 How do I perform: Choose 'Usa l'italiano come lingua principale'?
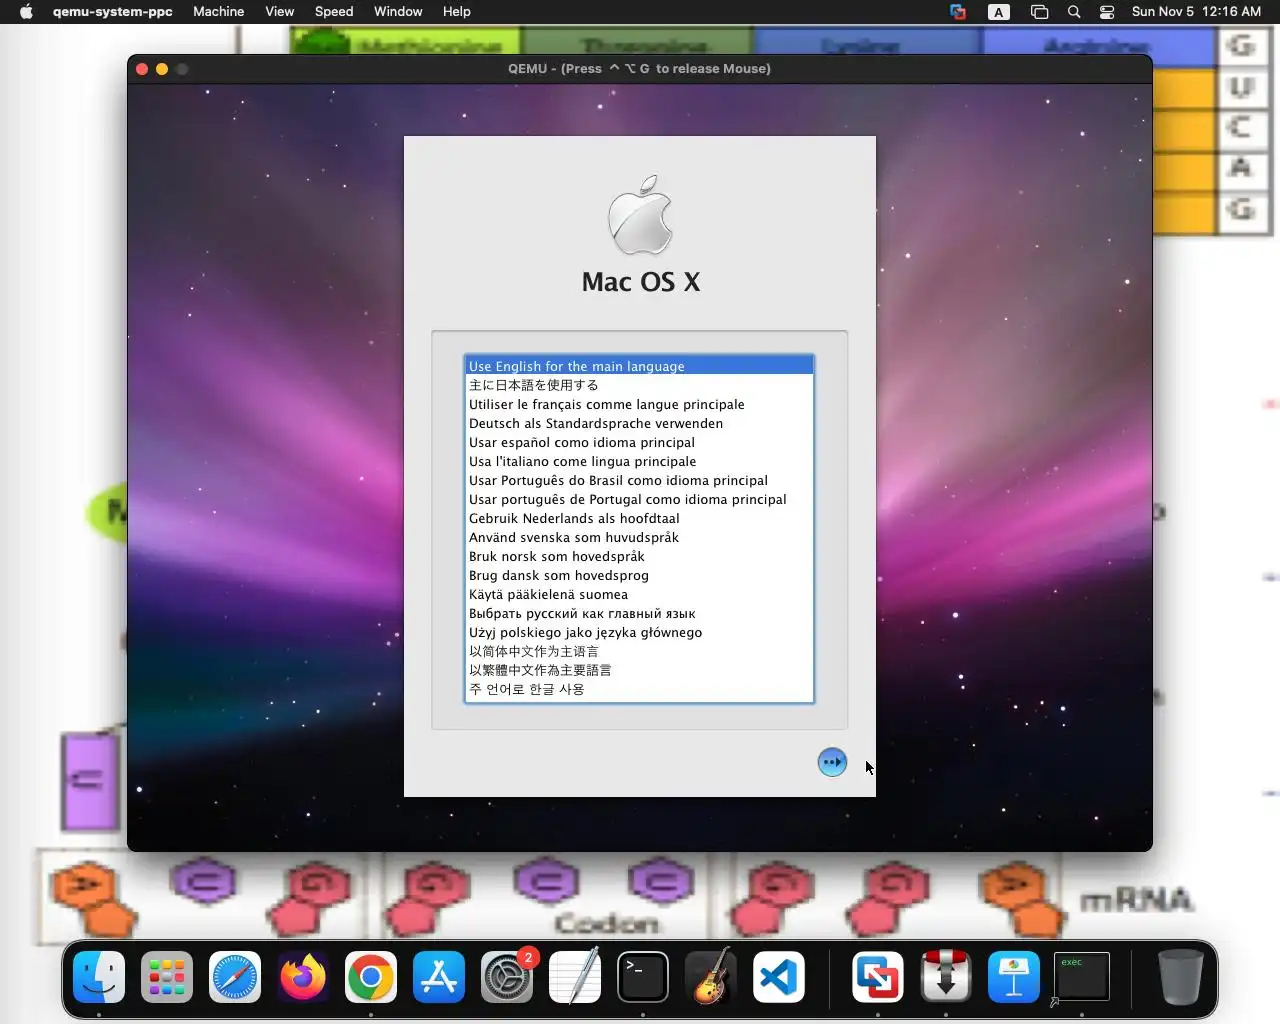639,461
